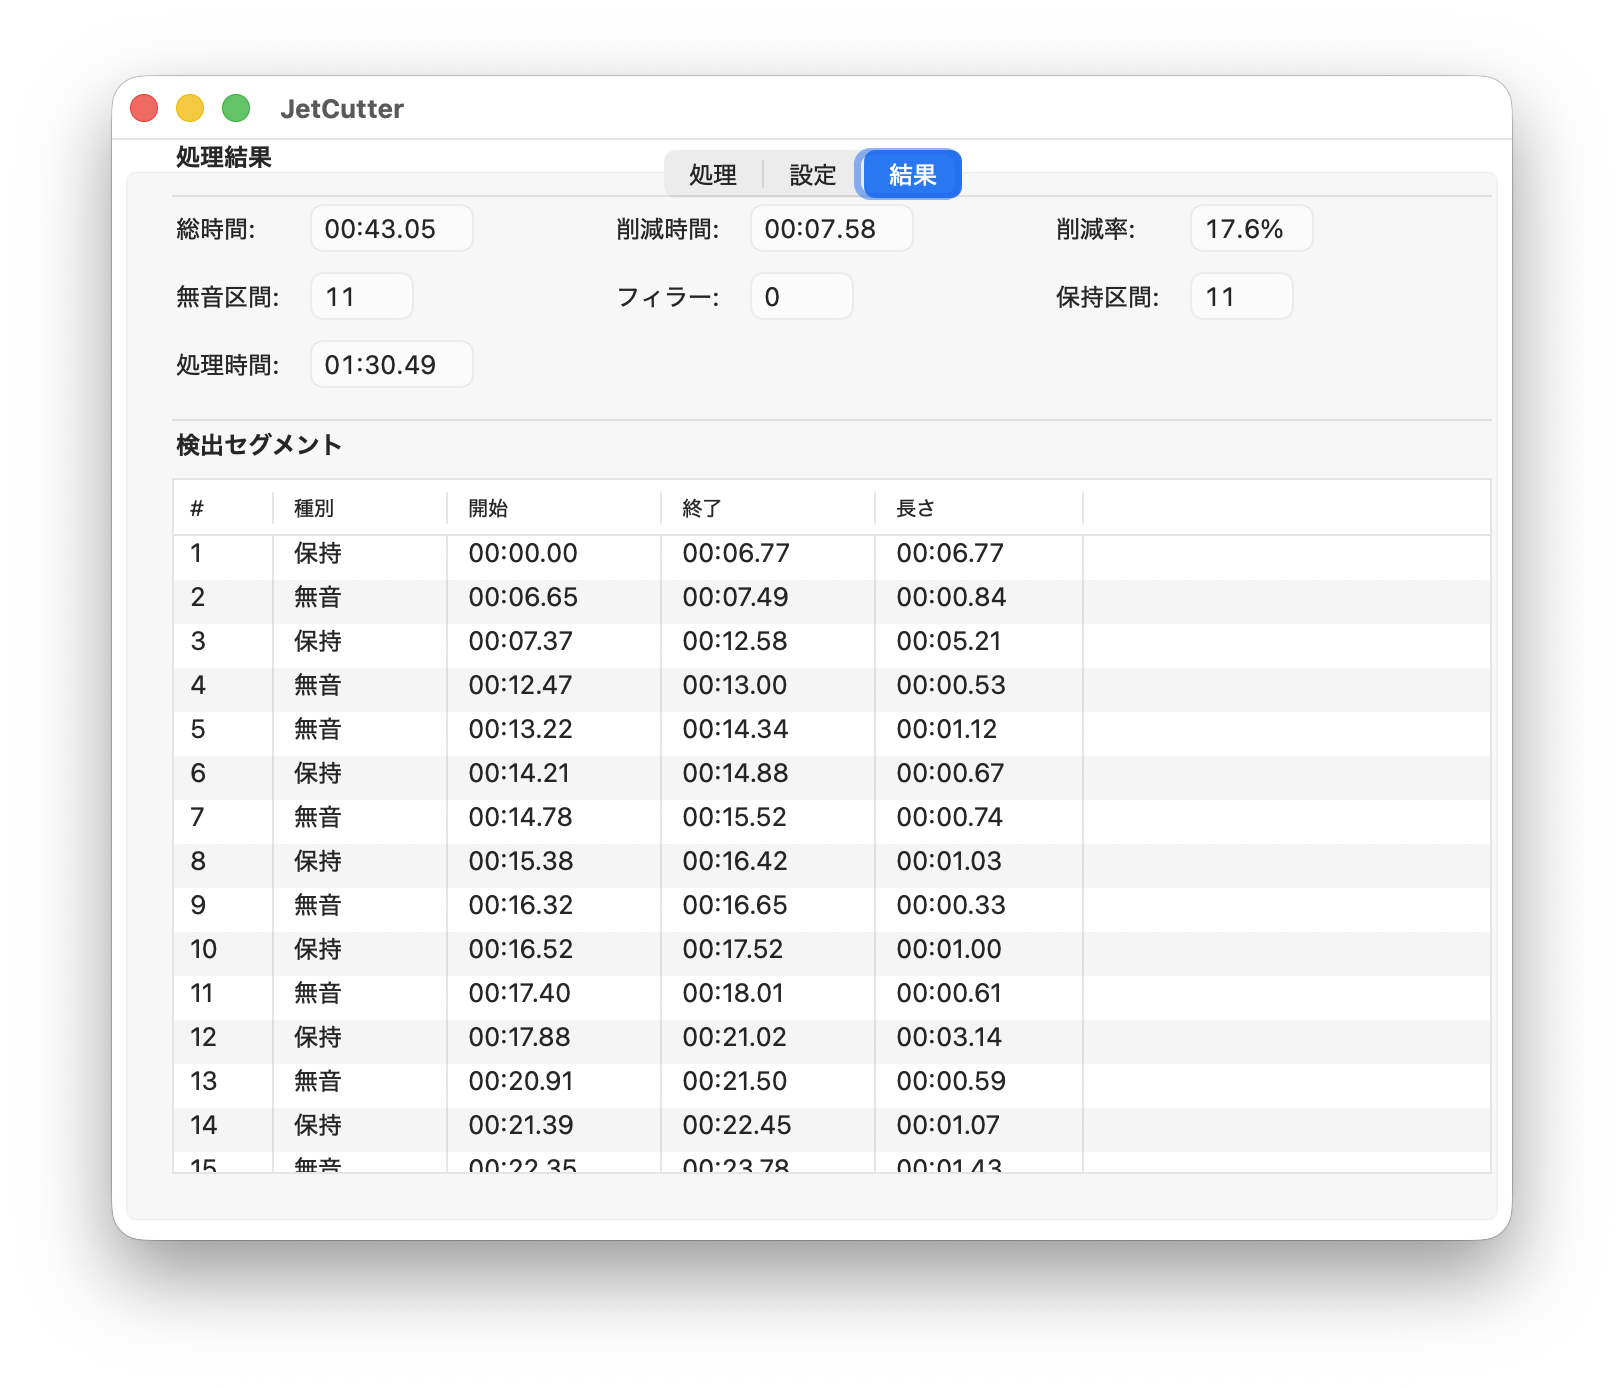
Task: Select end time 00:21.02 in row 12
Action: click(x=734, y=1037)
